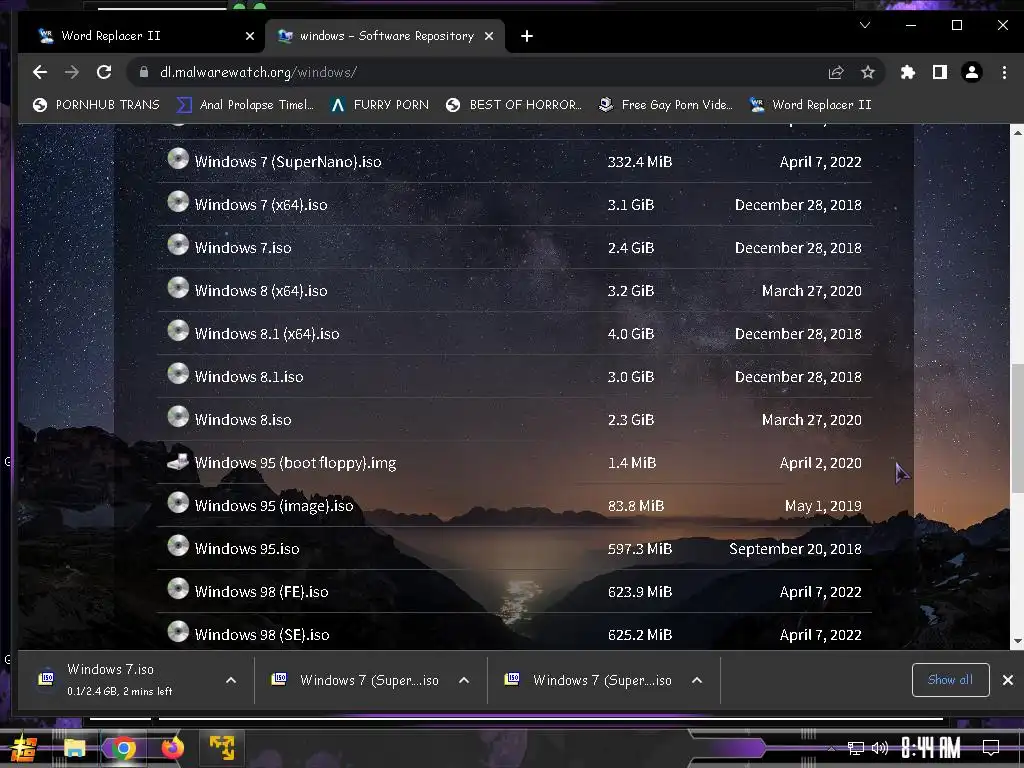Download Windows 7 (x64).iso

(261, 205)
